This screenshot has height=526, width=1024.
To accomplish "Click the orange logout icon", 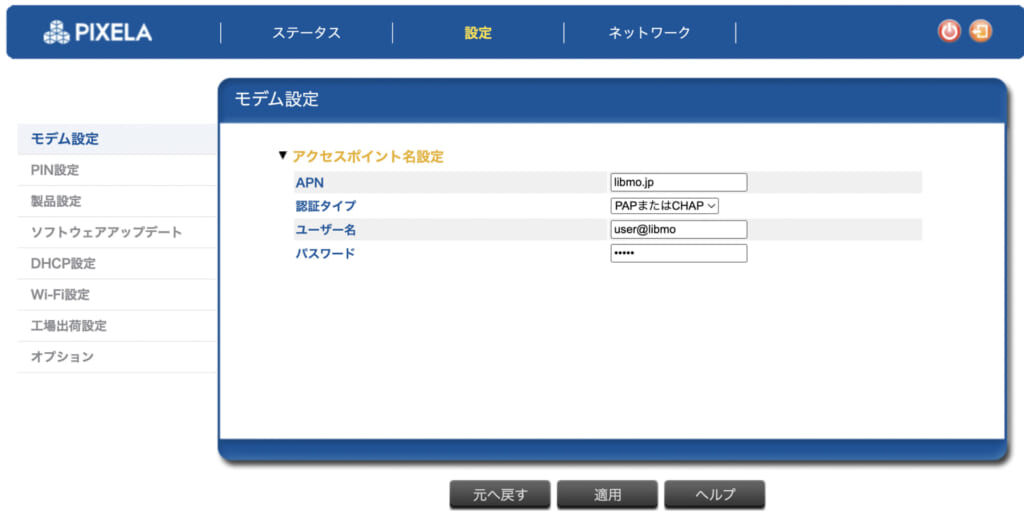I will [x=980, y=31].
